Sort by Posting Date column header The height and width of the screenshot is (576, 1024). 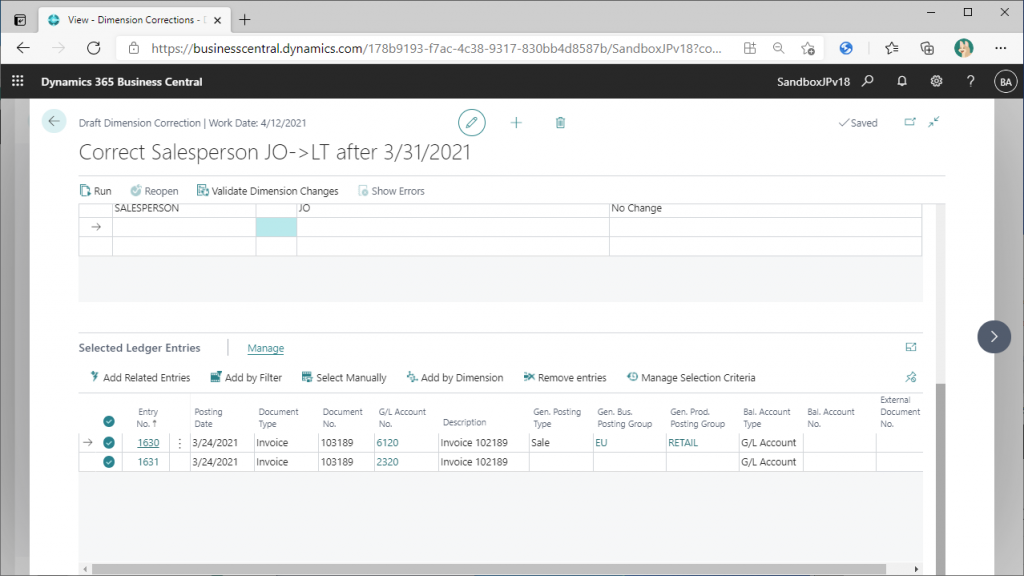[x=208, y=418]
